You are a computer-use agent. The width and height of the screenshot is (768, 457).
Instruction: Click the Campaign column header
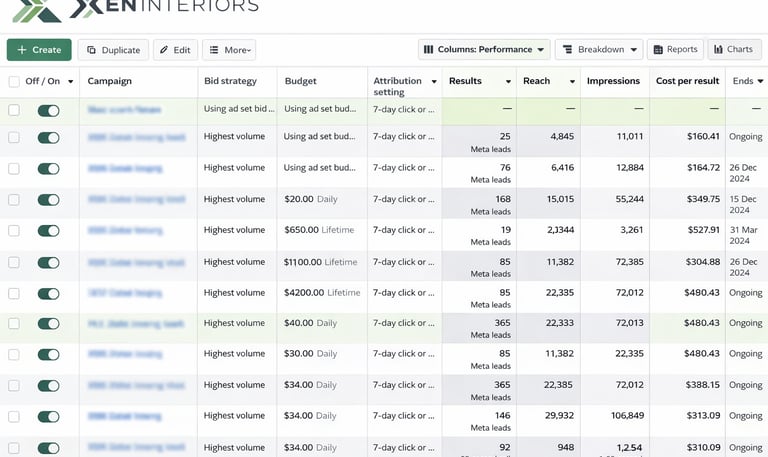click(110, 81)
